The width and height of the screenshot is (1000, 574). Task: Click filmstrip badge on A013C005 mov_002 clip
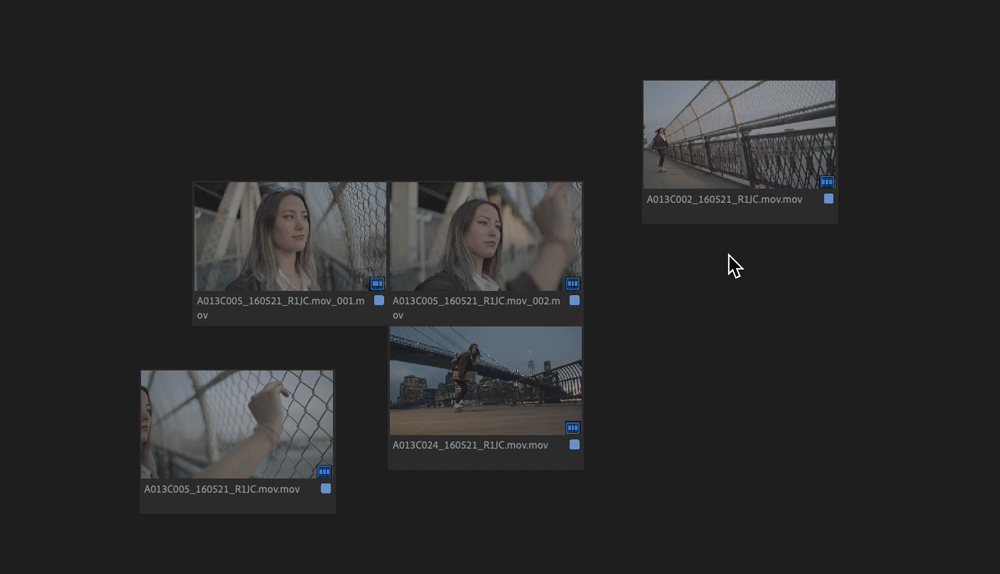573,283
